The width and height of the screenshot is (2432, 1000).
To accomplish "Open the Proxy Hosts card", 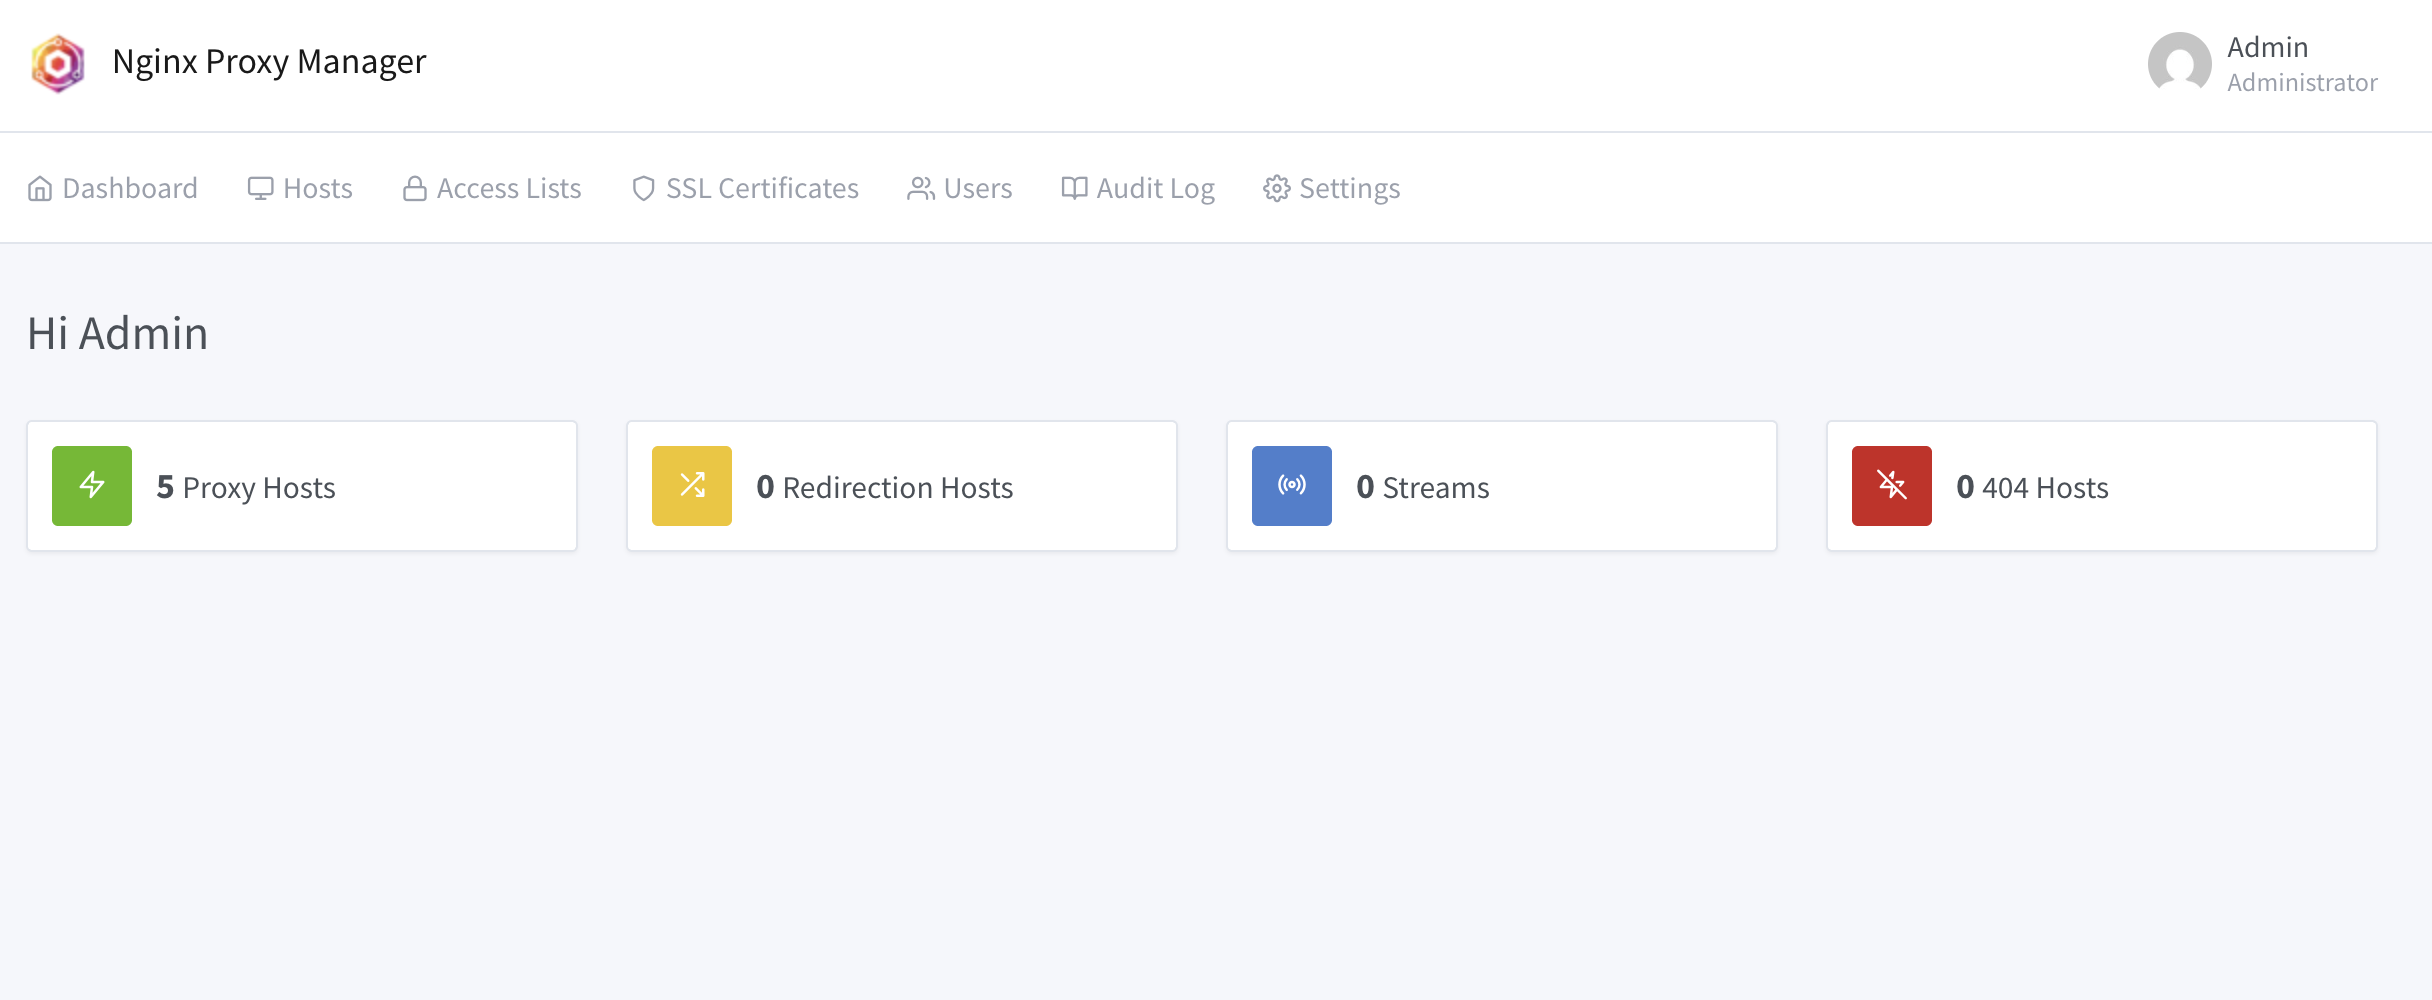I will click(x=302, y=486).
